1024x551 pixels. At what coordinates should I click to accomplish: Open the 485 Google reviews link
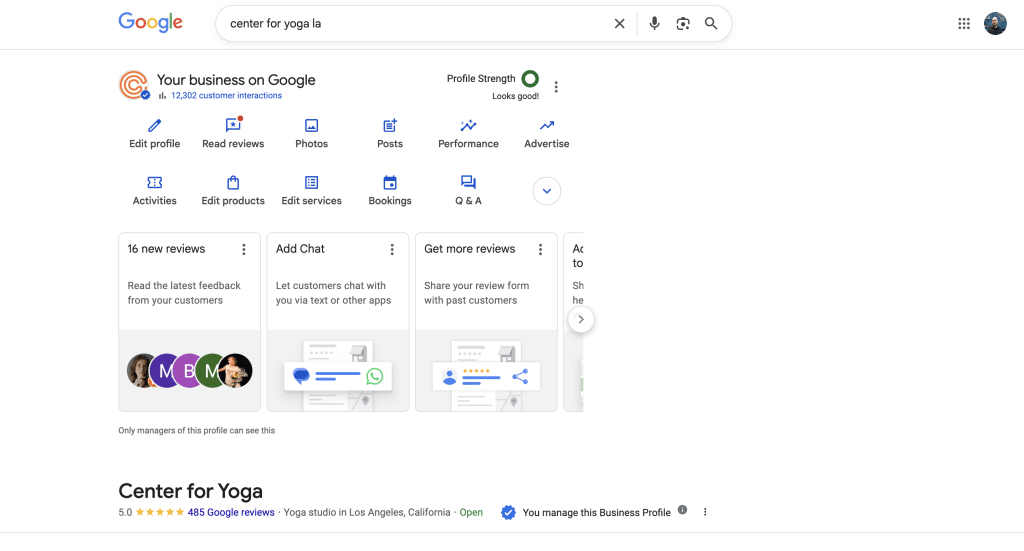point(231,512)
